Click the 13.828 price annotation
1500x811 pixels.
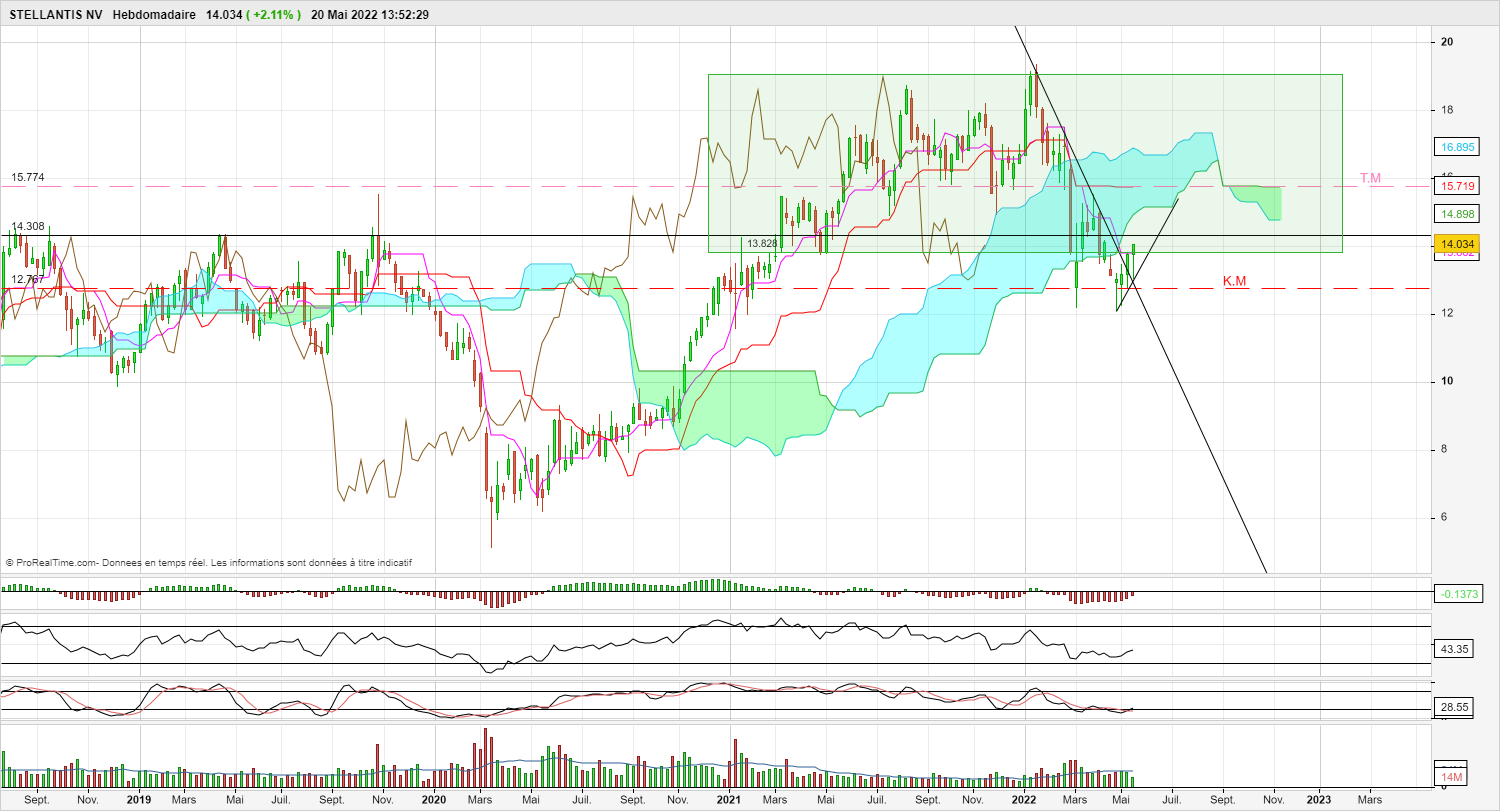click(x=762, y=243)
